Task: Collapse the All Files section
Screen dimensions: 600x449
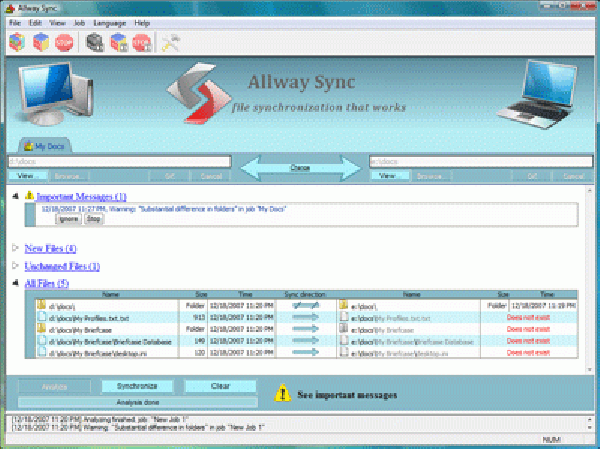Action: 15,284
